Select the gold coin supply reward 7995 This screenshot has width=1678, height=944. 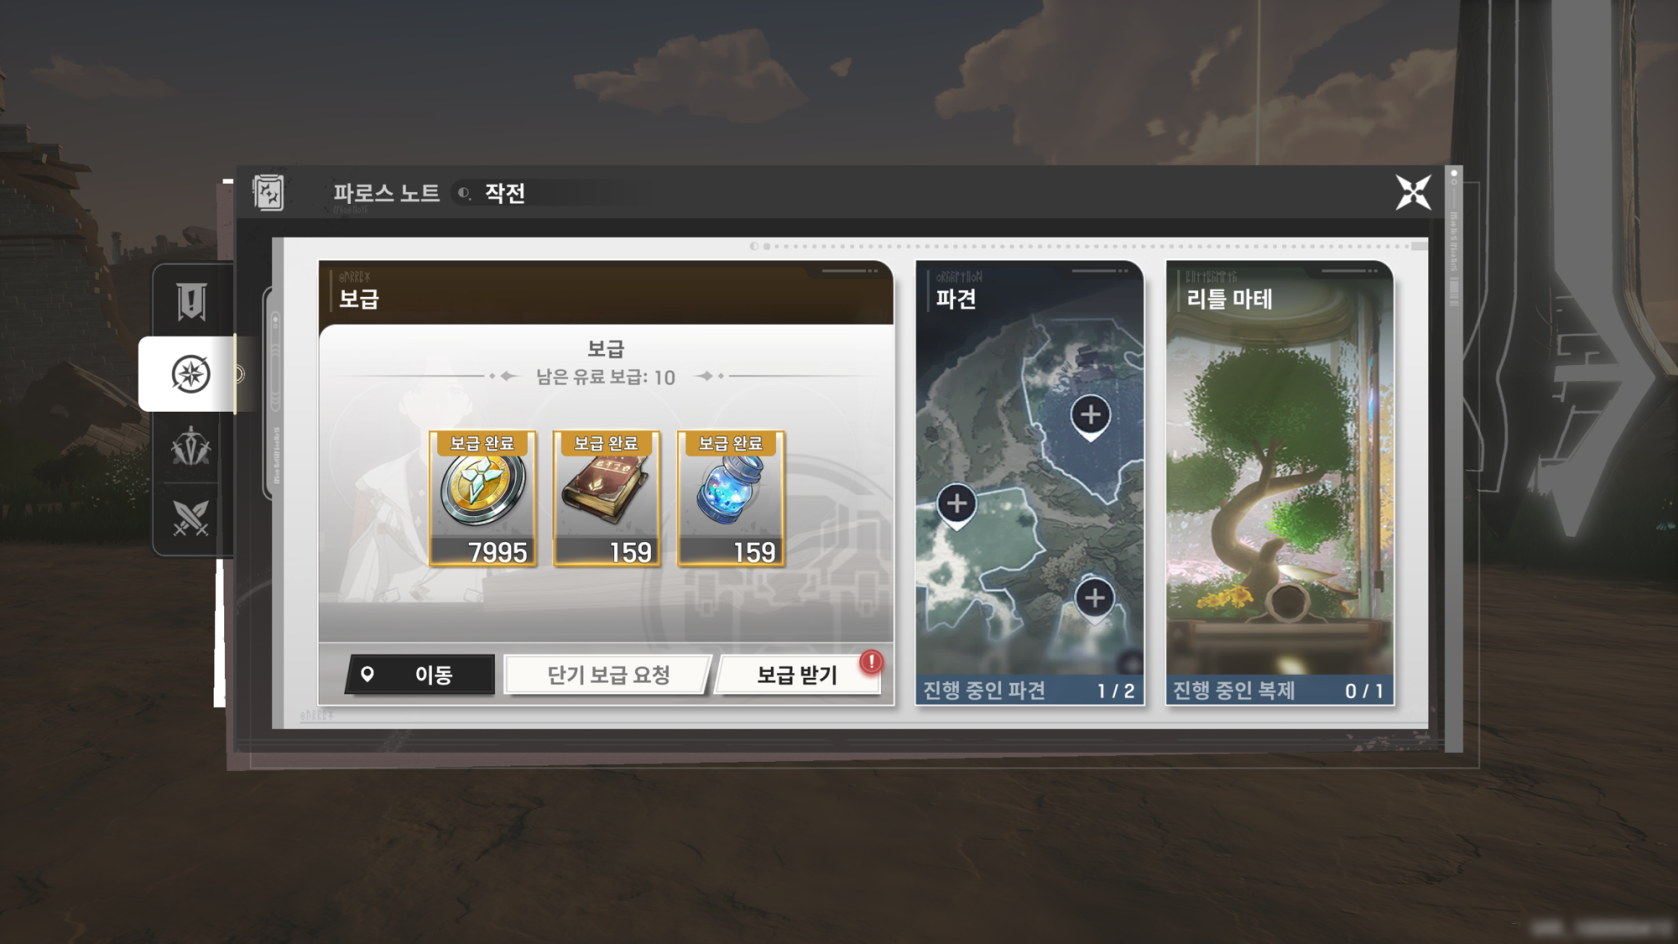[483, 499]
